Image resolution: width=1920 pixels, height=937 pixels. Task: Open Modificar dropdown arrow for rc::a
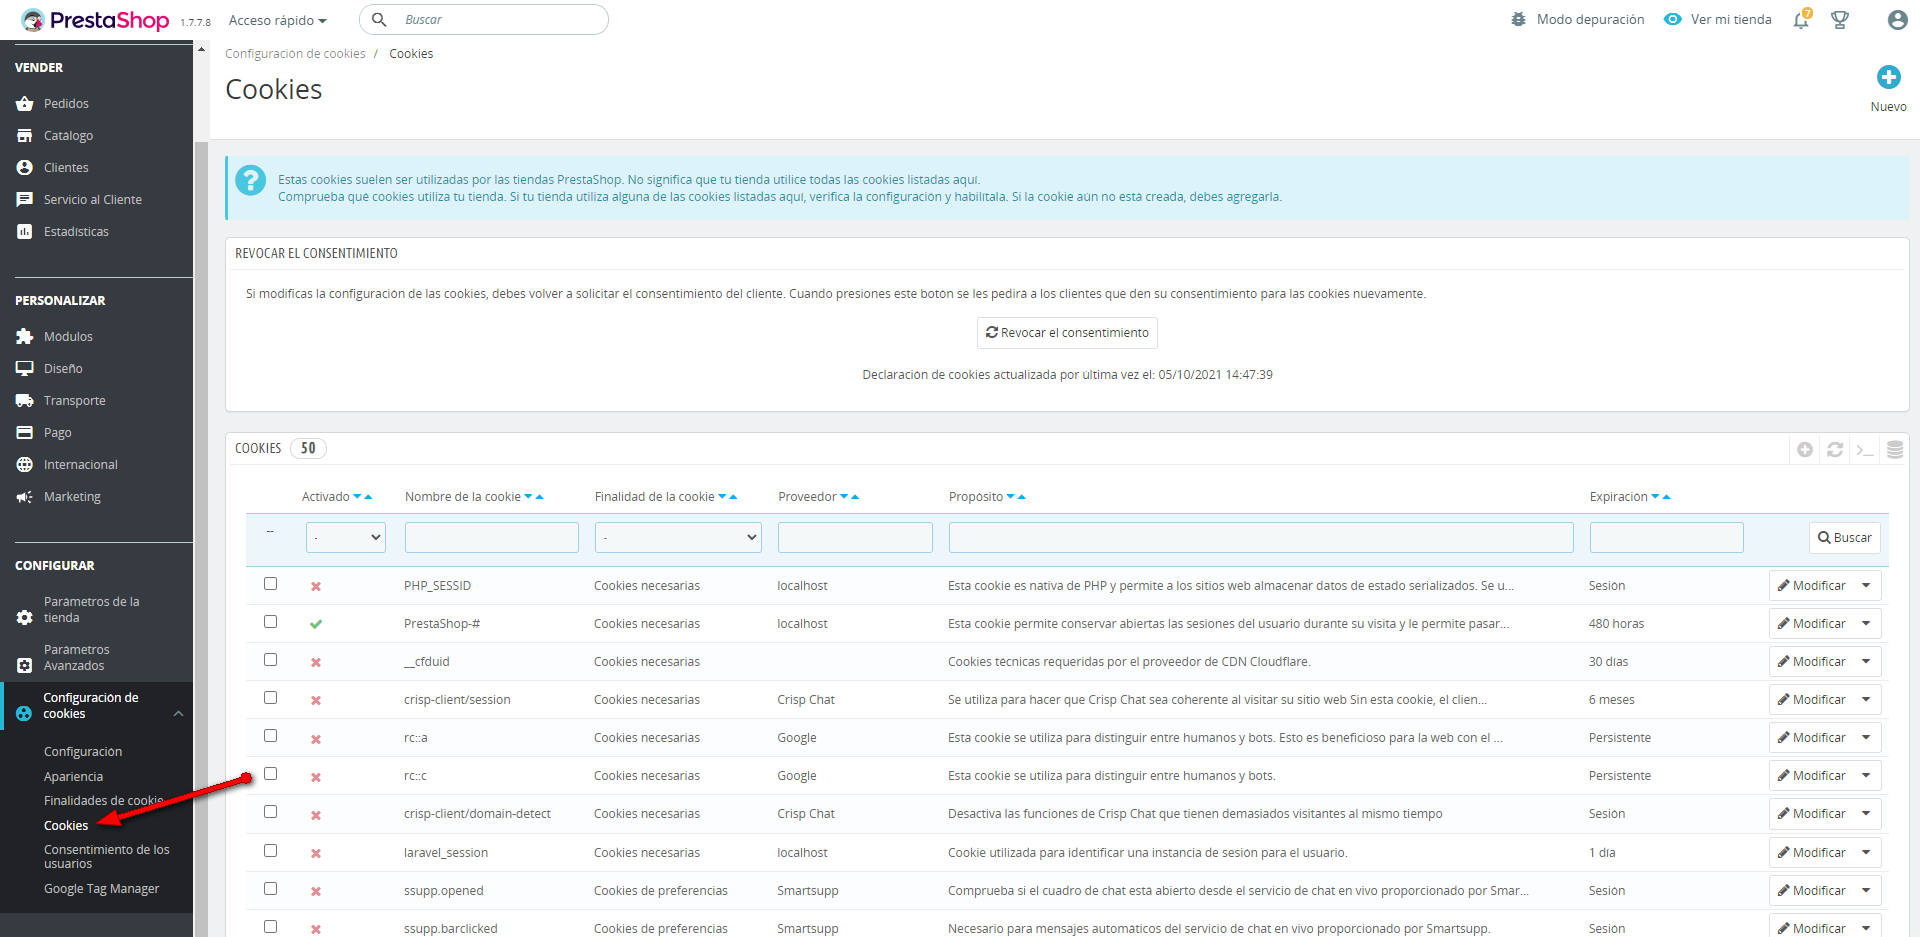point(1866,738)
